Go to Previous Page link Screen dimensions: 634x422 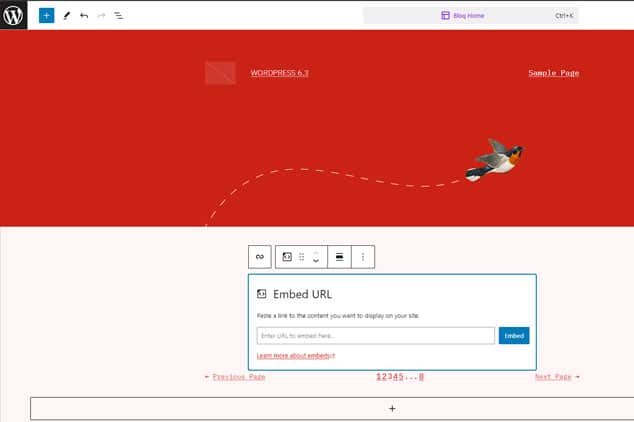point(239,377)
